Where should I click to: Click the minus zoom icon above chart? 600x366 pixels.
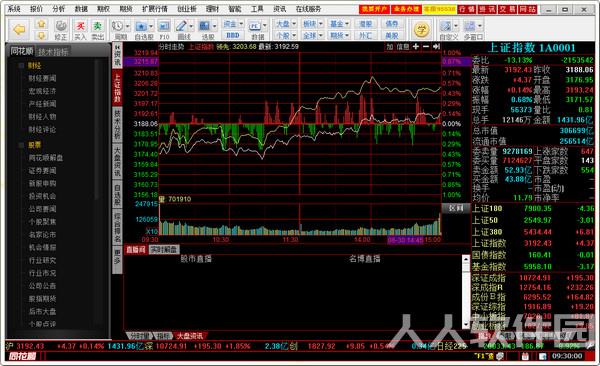tap(426, 46)
